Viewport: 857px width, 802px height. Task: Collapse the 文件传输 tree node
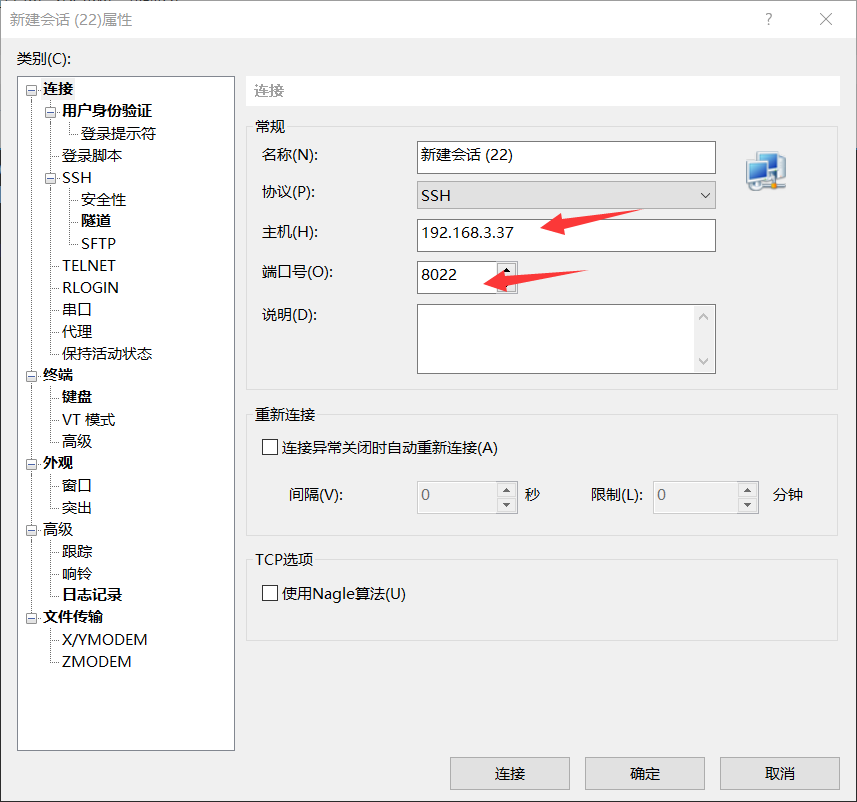click(32, 618)
